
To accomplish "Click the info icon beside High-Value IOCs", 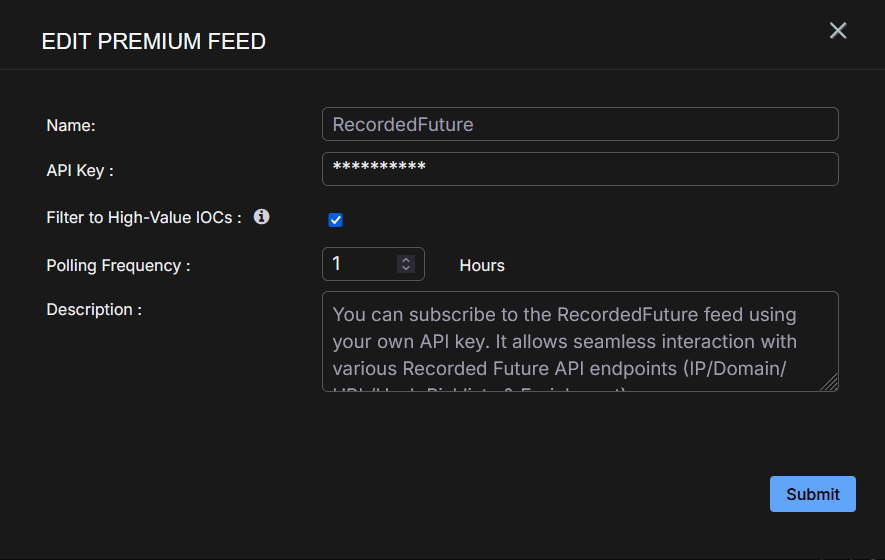I will click(262, 216).
